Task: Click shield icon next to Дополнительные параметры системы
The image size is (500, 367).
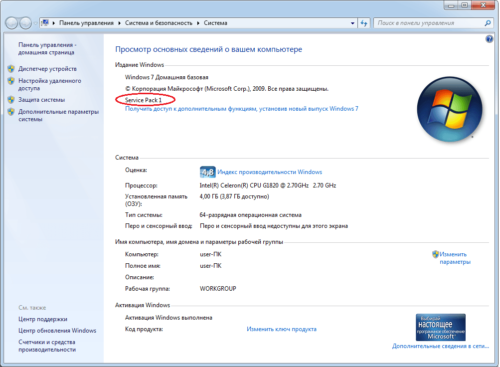Action: click(11, 112)
